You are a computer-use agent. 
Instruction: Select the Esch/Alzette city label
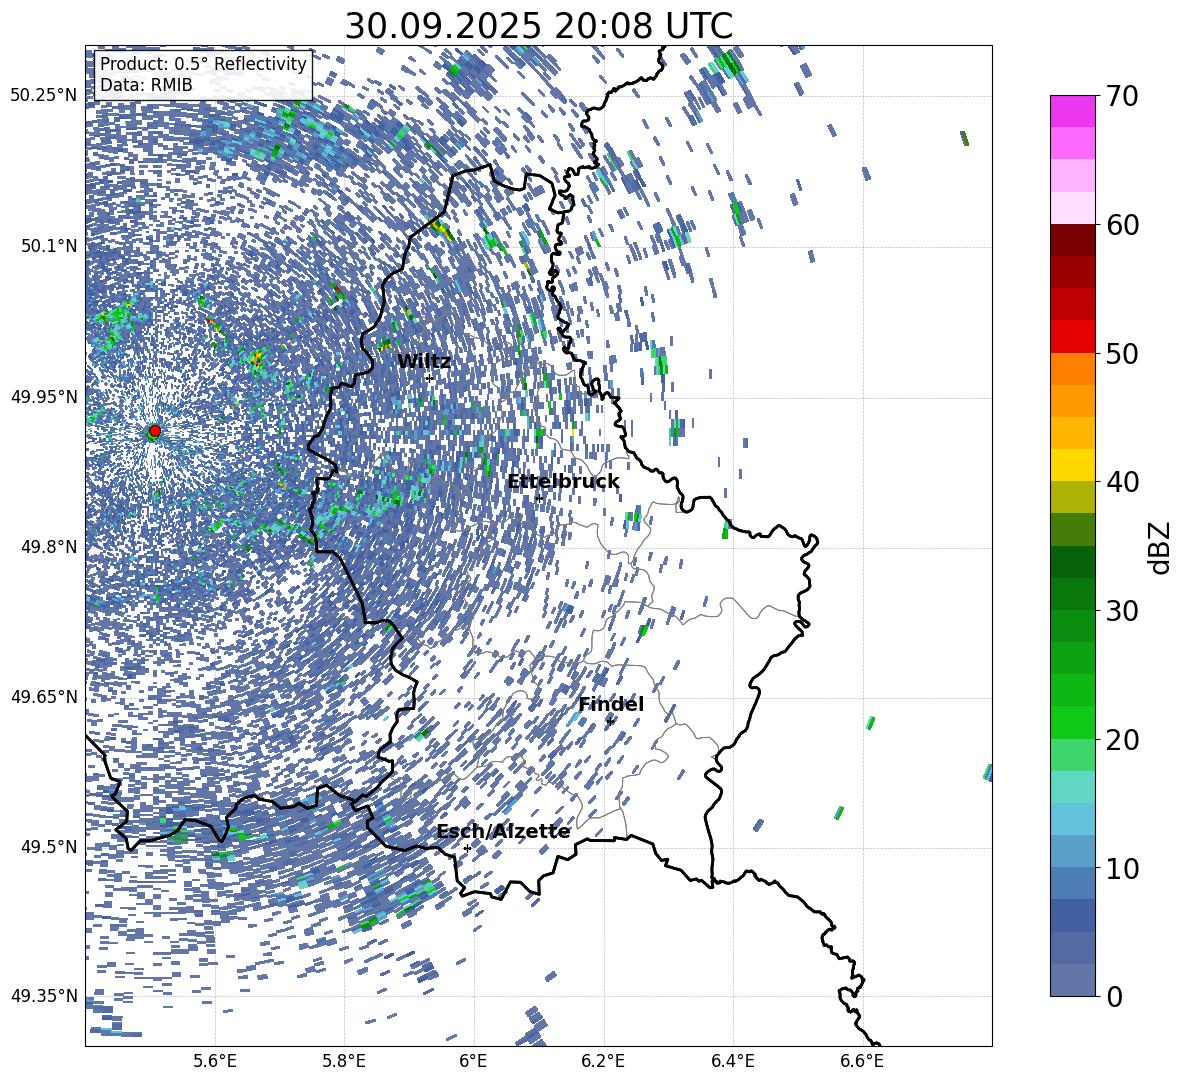point(504,832)
